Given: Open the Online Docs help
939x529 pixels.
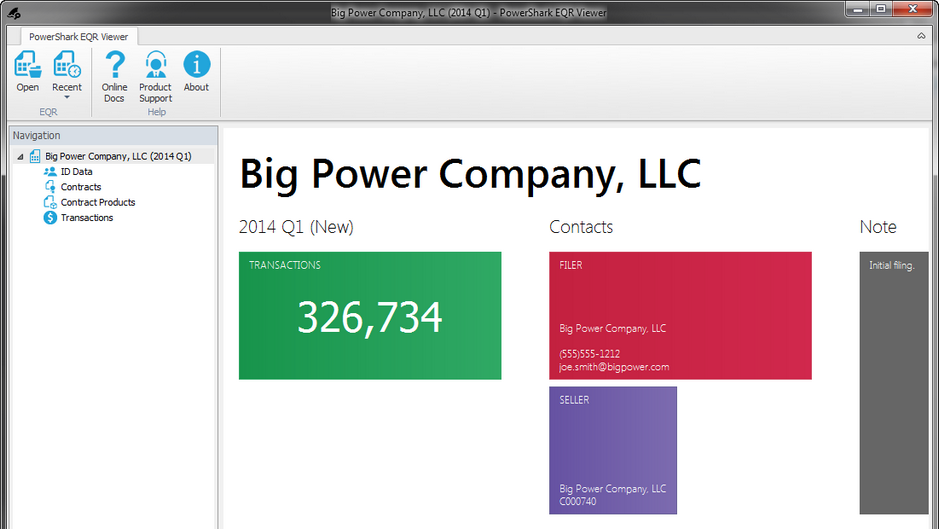Looking at the screenshot, I should pyautogui.click(x=114, y=77).
